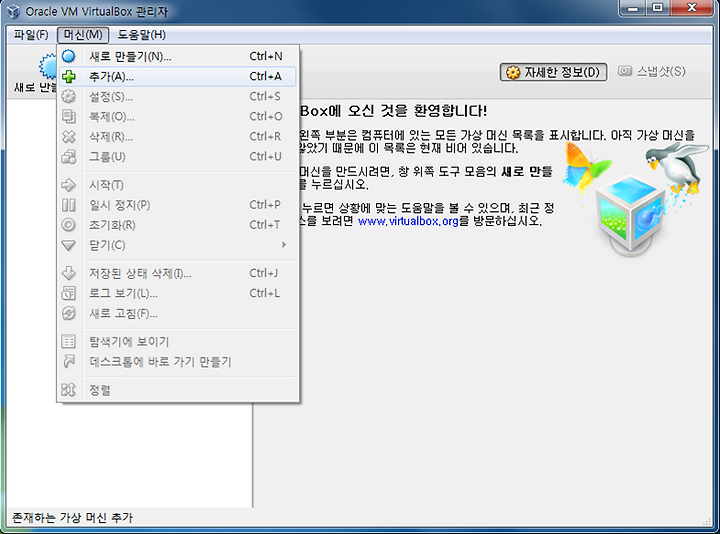This screenshot has height=534, width=720.
Task: Choose 추가(A)... from the machine menu
Action: pos(177,76)
